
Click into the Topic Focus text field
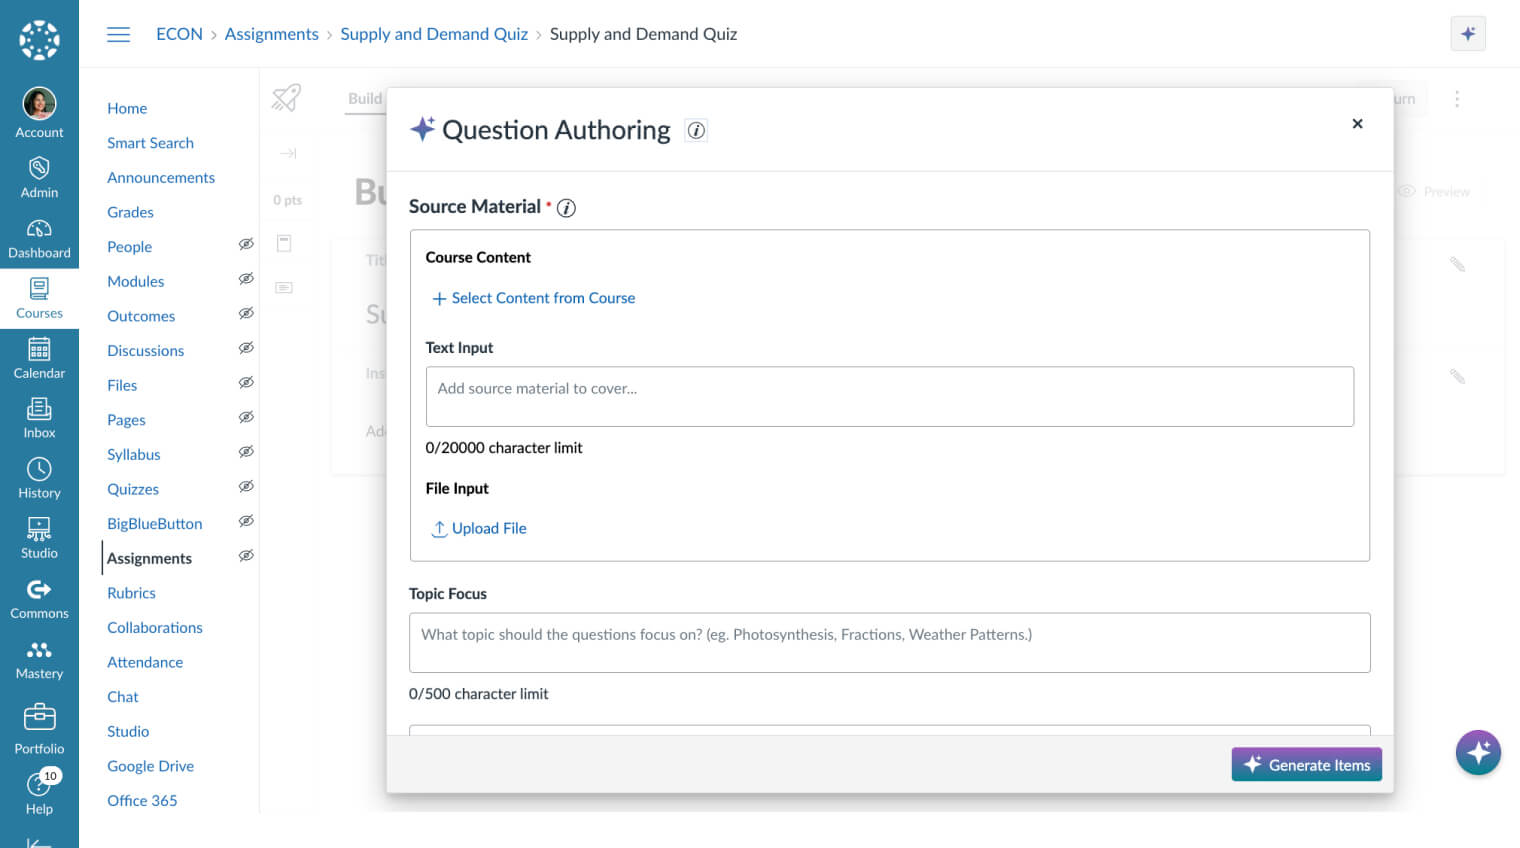click(x=889, y=642)
